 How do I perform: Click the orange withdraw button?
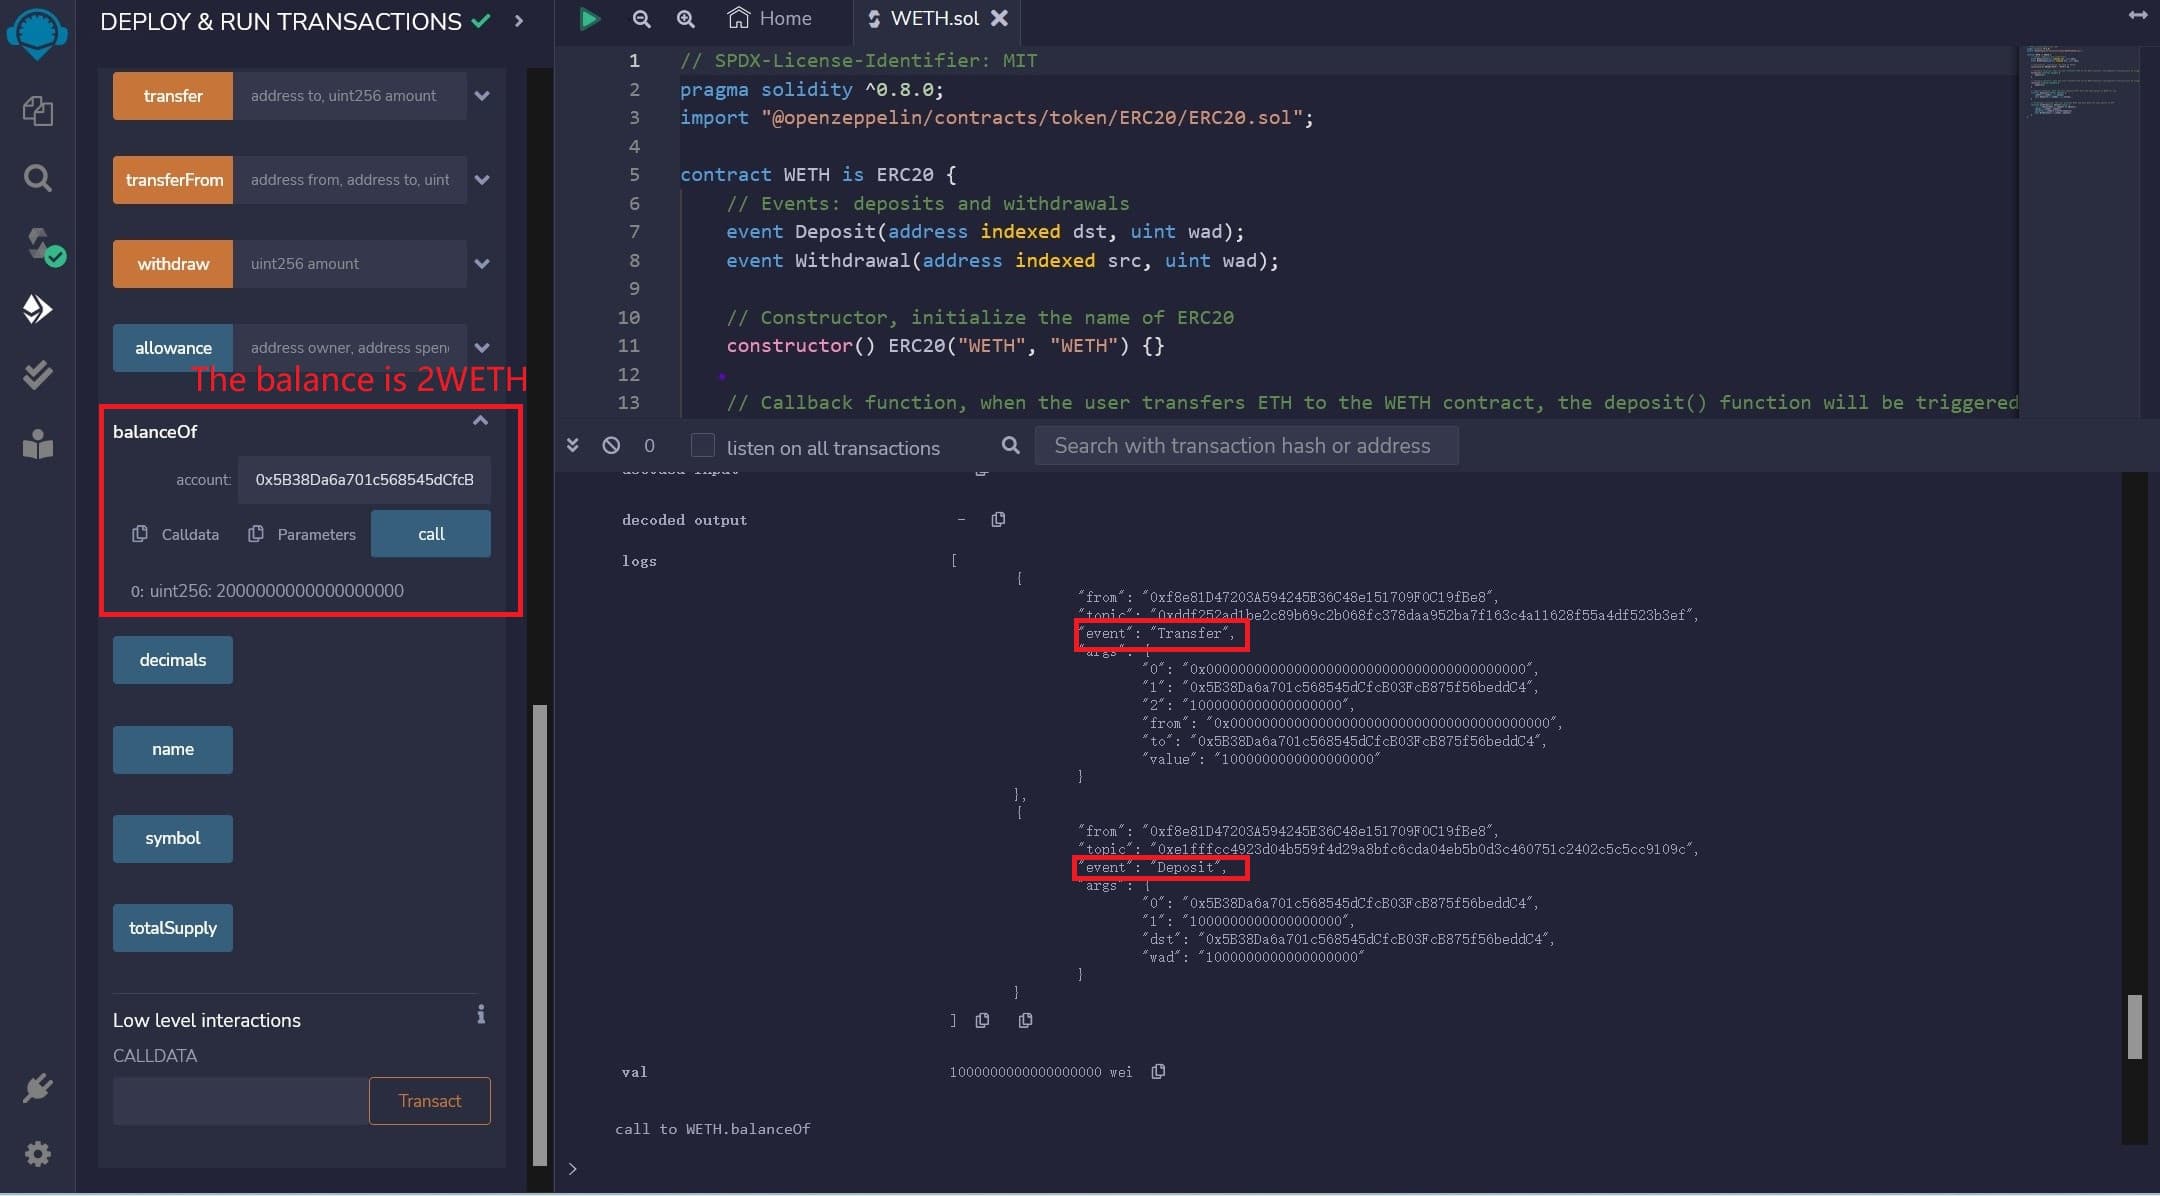tap(173, 264)
